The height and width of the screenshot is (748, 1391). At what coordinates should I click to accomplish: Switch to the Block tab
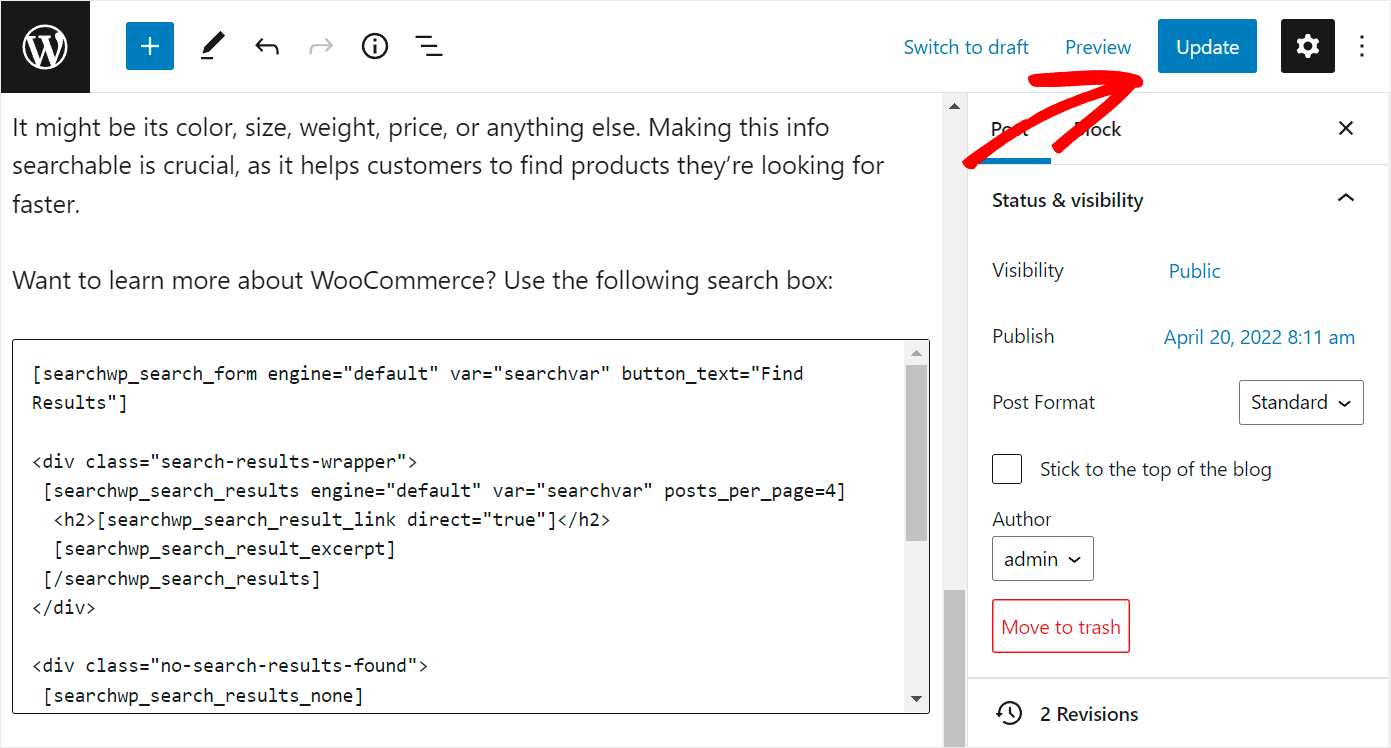[1098, 129]
